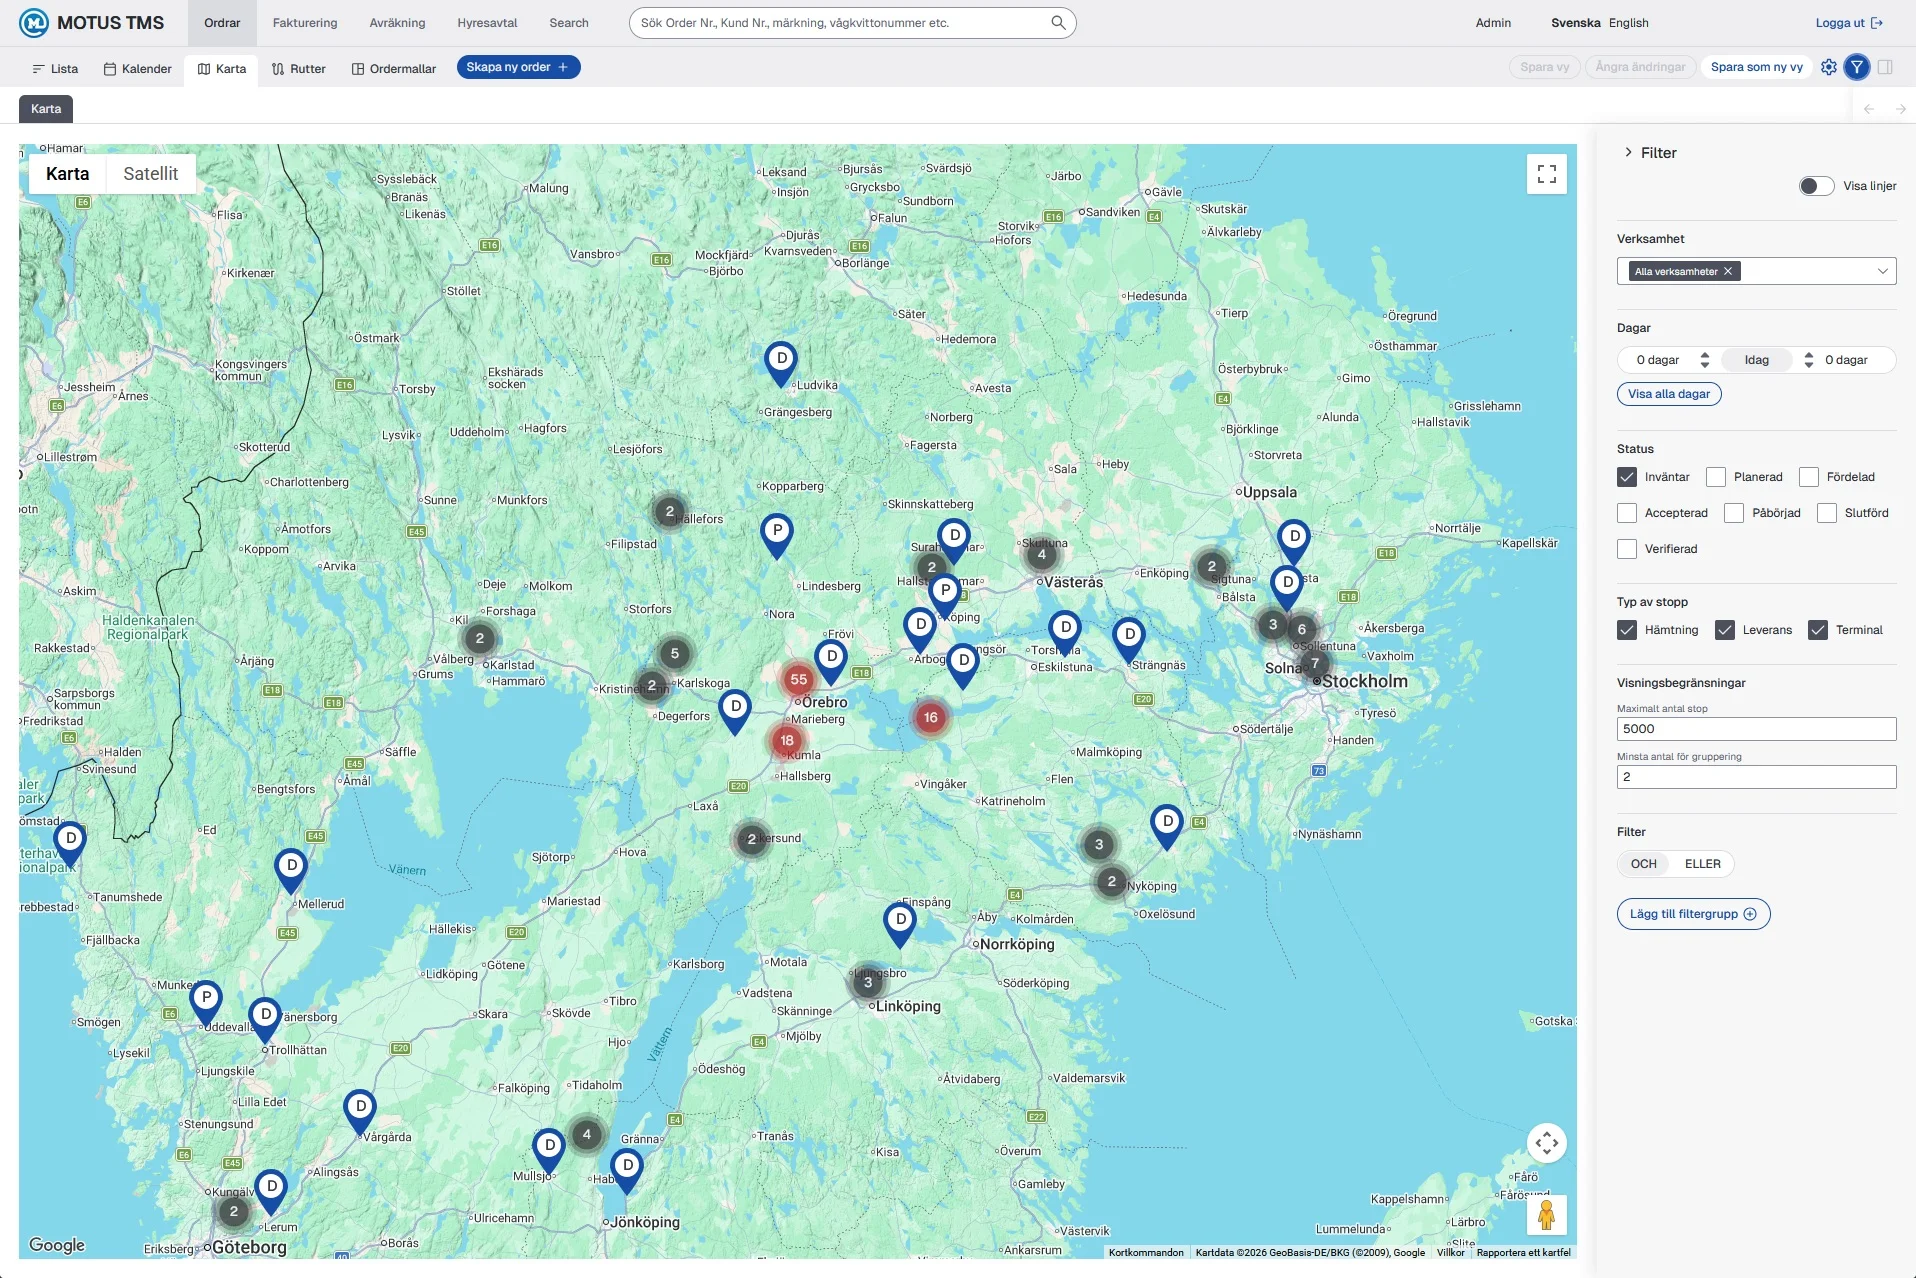Screen dimensions: 1916x1278
Task: Click the back arrow icon
Action: point(1869,109)
